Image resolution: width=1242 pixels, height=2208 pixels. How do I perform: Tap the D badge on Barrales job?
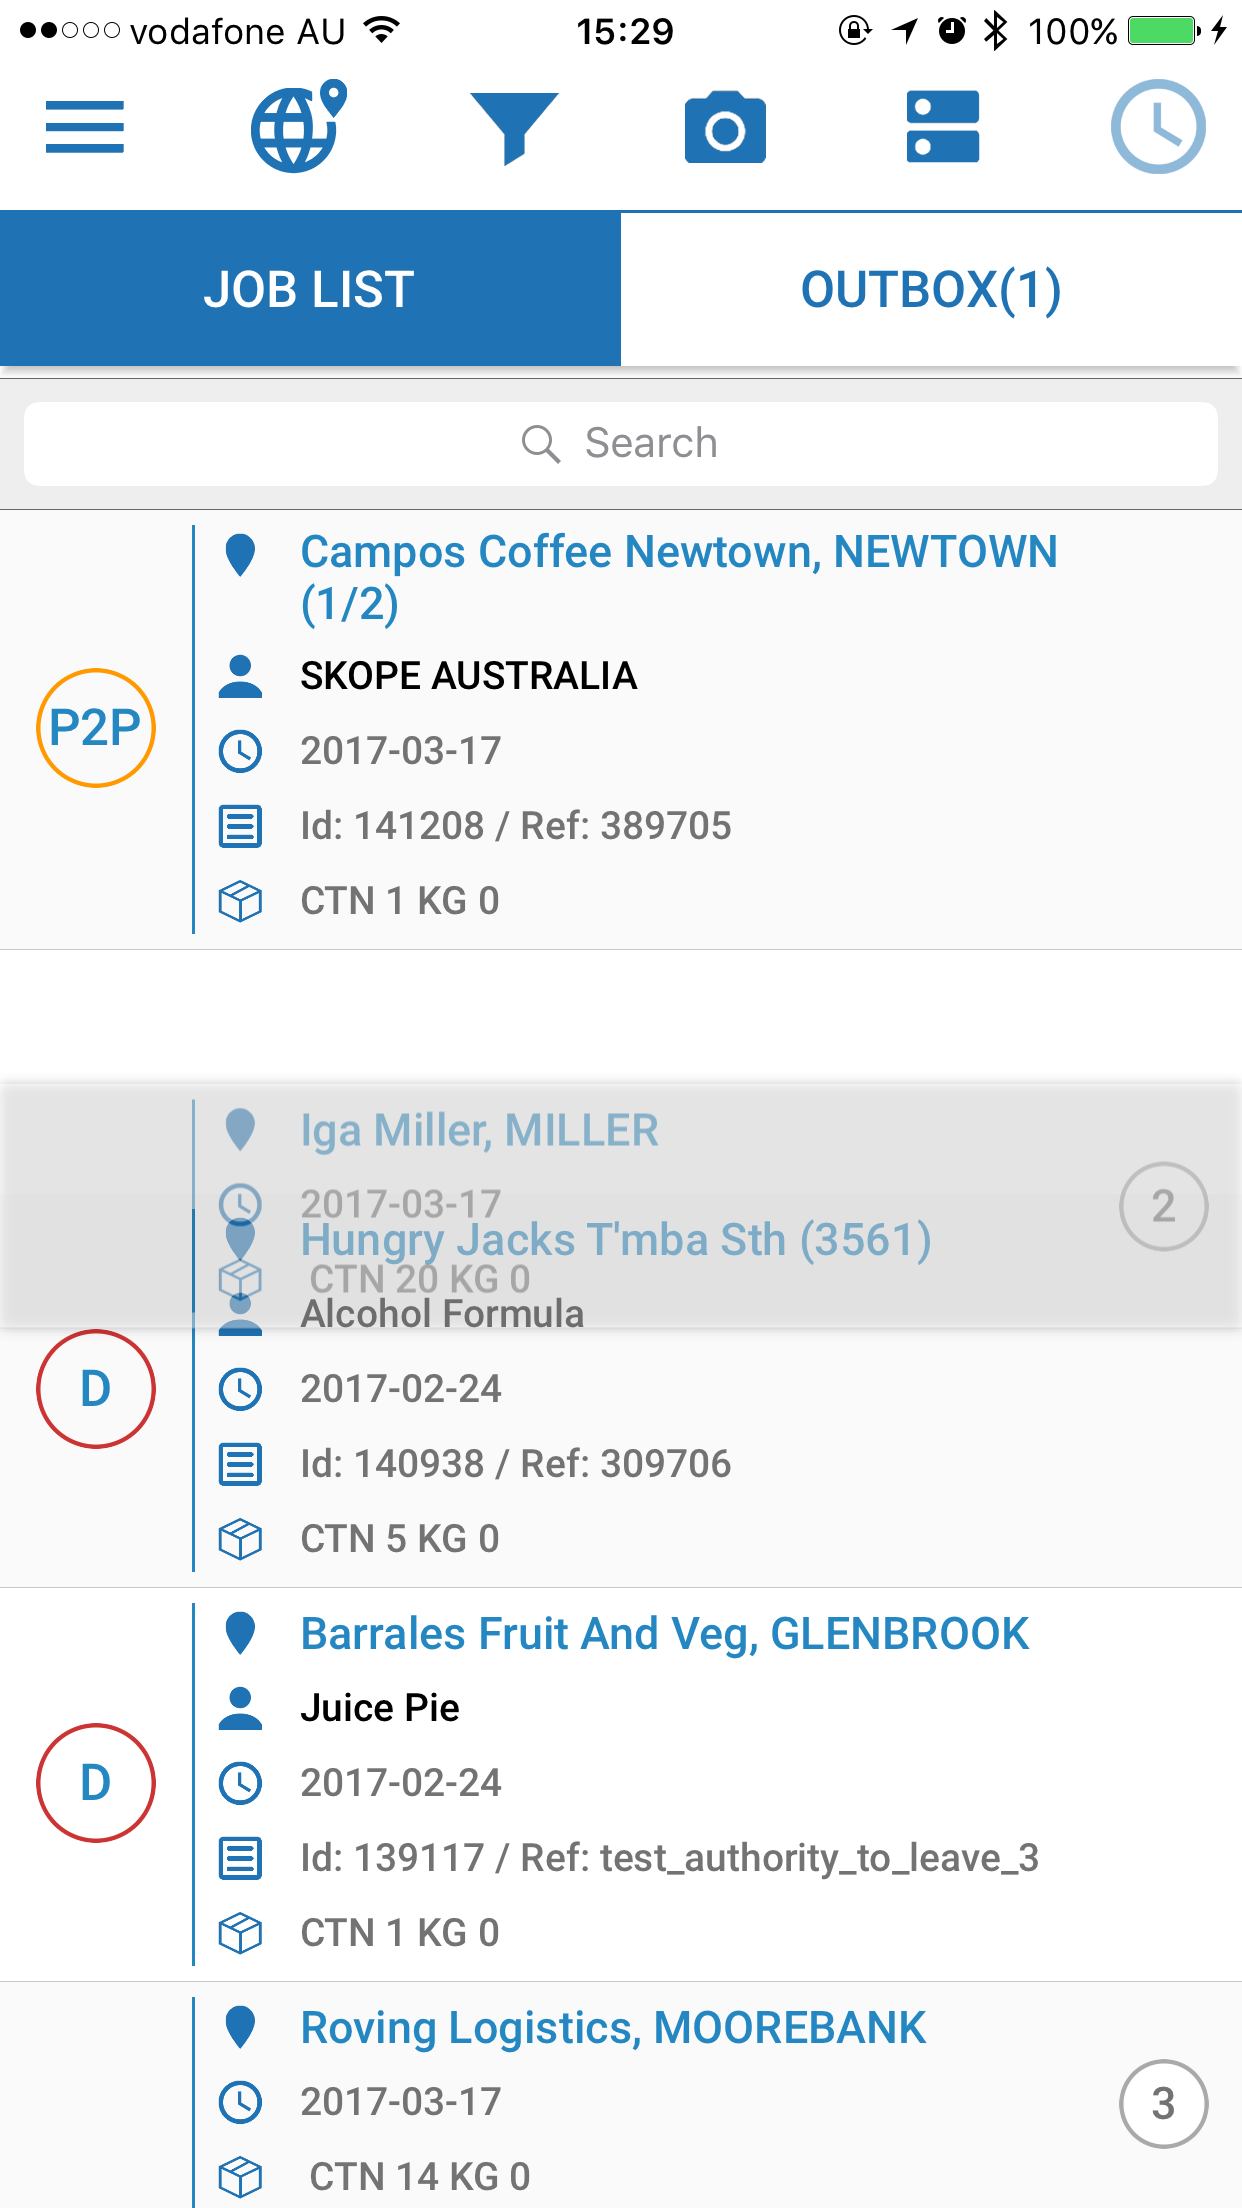coord(96,1783)
